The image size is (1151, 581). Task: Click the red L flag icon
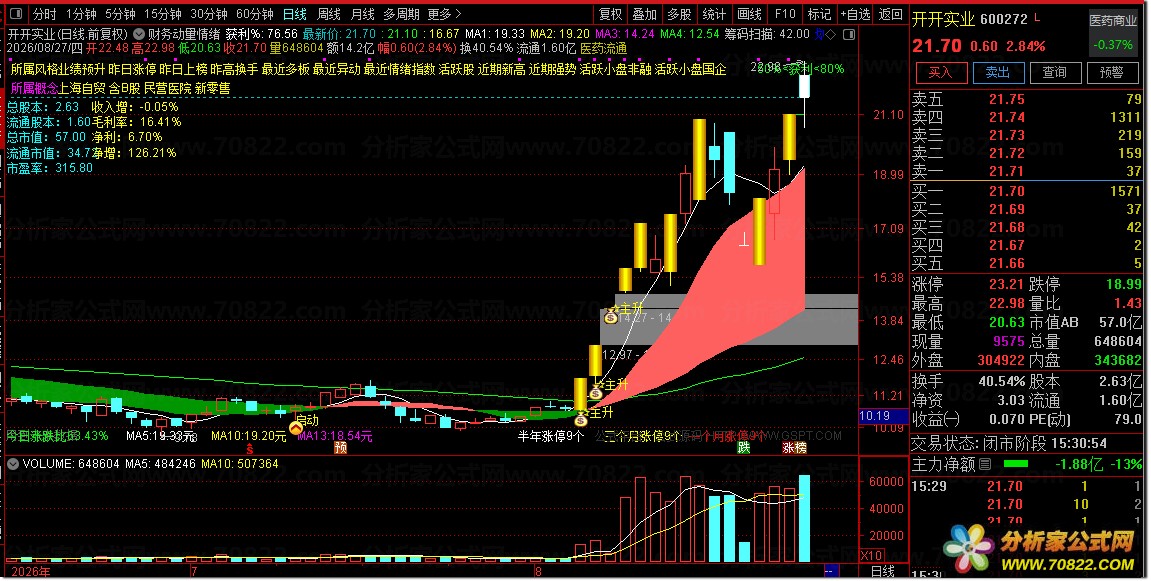[1037, 17]
